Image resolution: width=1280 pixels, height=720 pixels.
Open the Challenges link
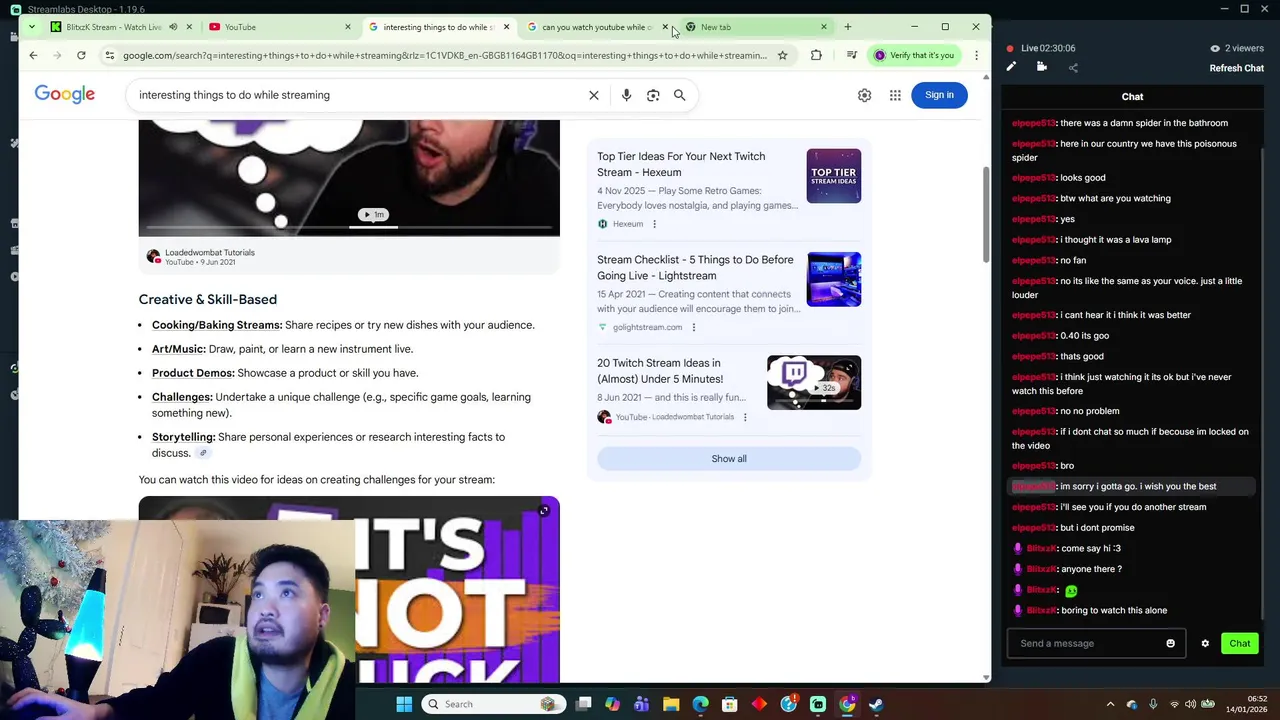point(182,397)
